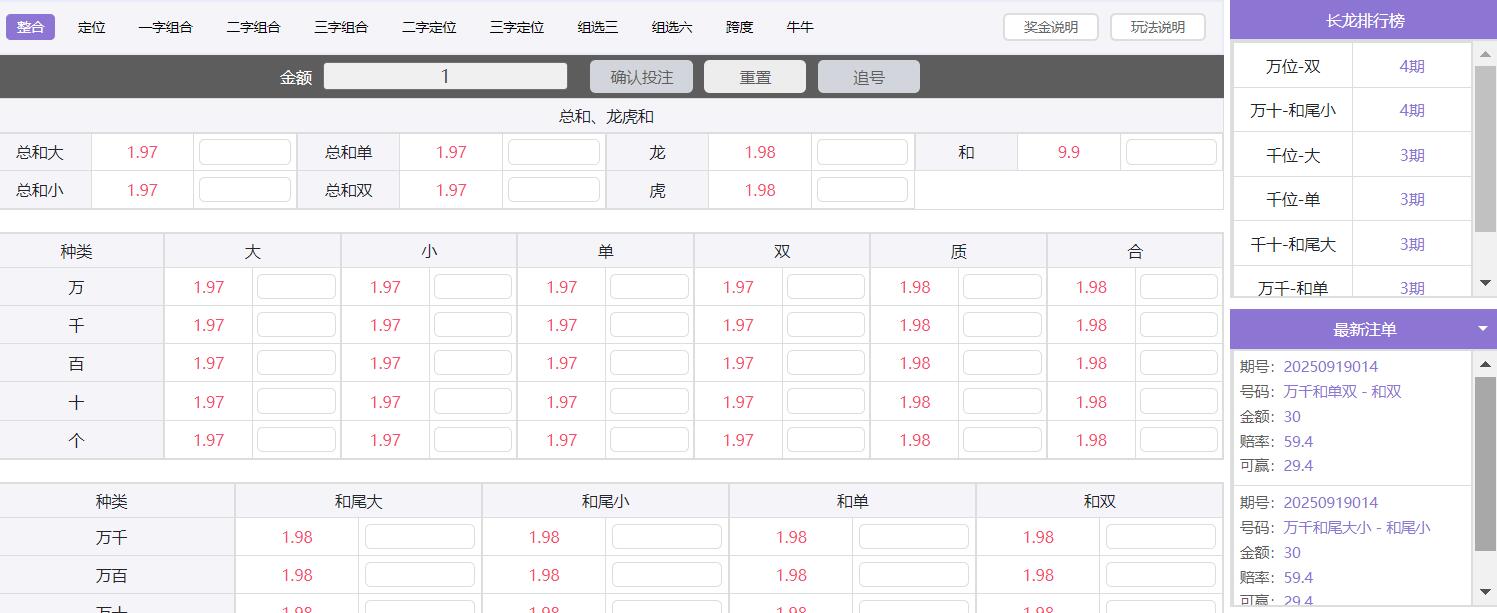Open the 奖金说明 prize description
The height and width of the screenshot is (613, 1497).
[1050, 26]
